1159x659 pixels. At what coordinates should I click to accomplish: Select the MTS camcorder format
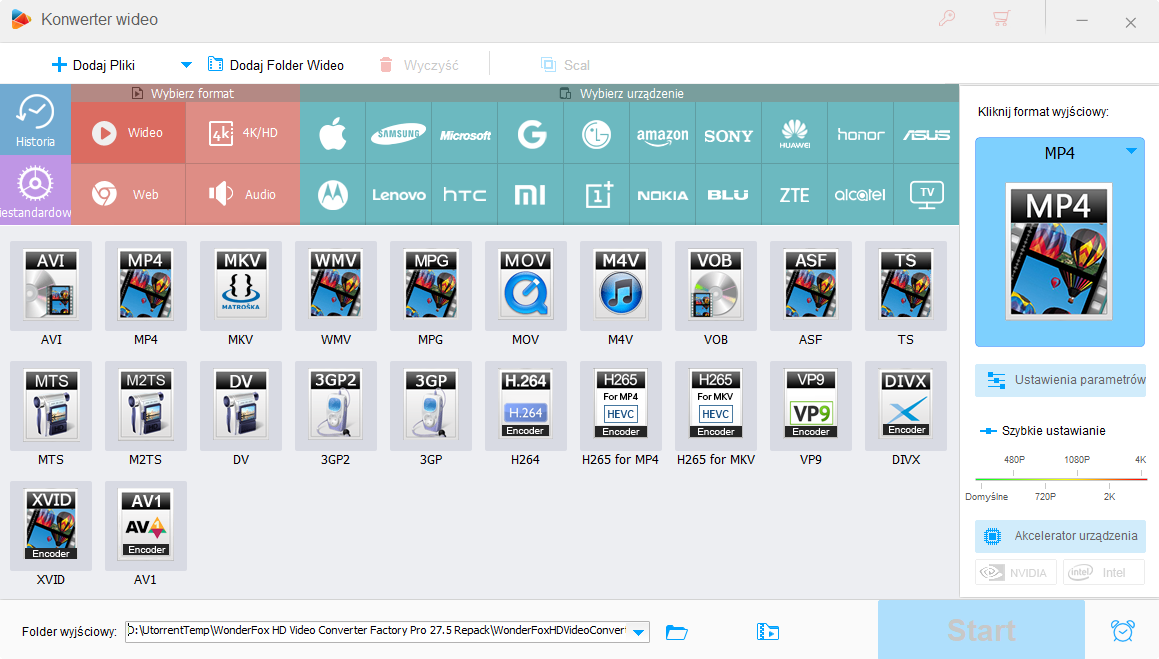point(51,406)
